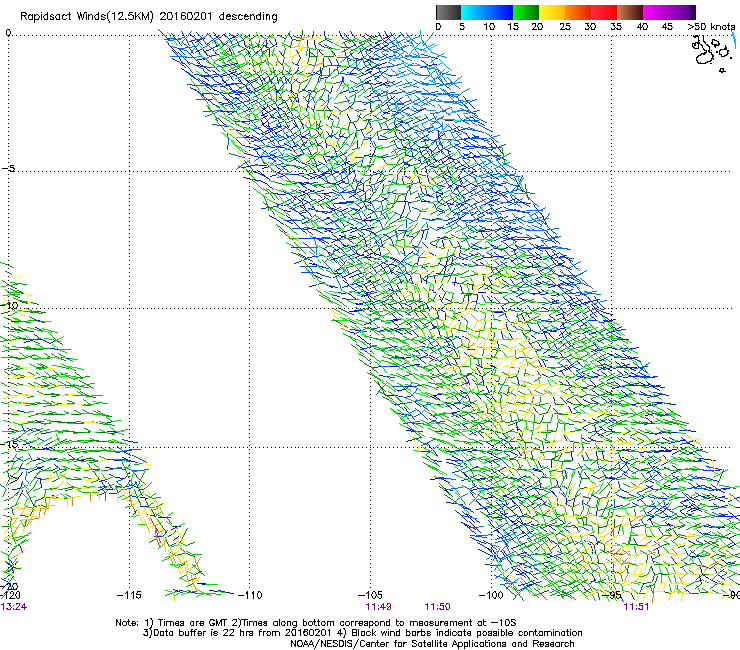The image size is (740, 650).
Task: Click the '-110' longitude axis label
Action: pyautogui.click(x=250, y=595)
